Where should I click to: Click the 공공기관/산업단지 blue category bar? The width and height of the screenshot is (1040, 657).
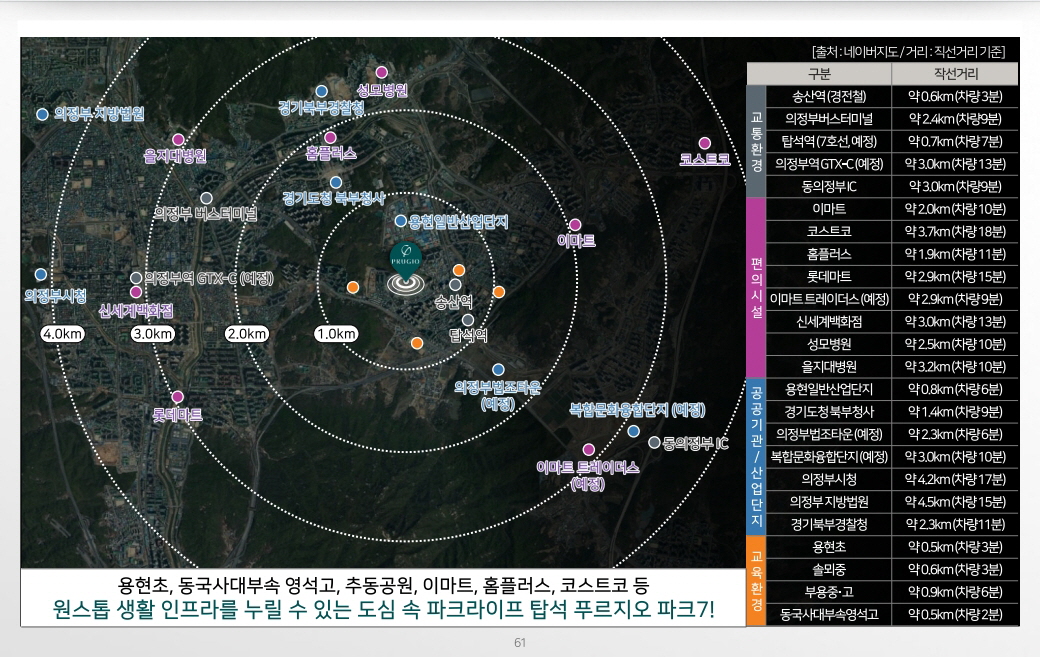pos(756,456)
